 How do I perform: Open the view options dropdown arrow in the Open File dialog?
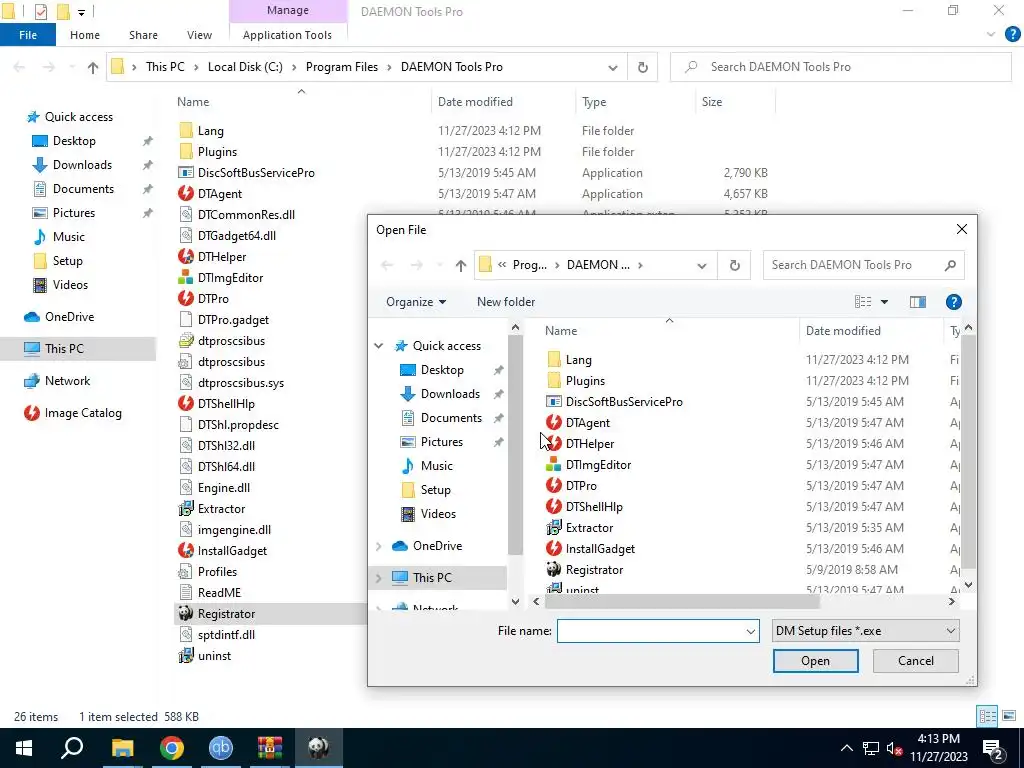click(x=884, y=302)
